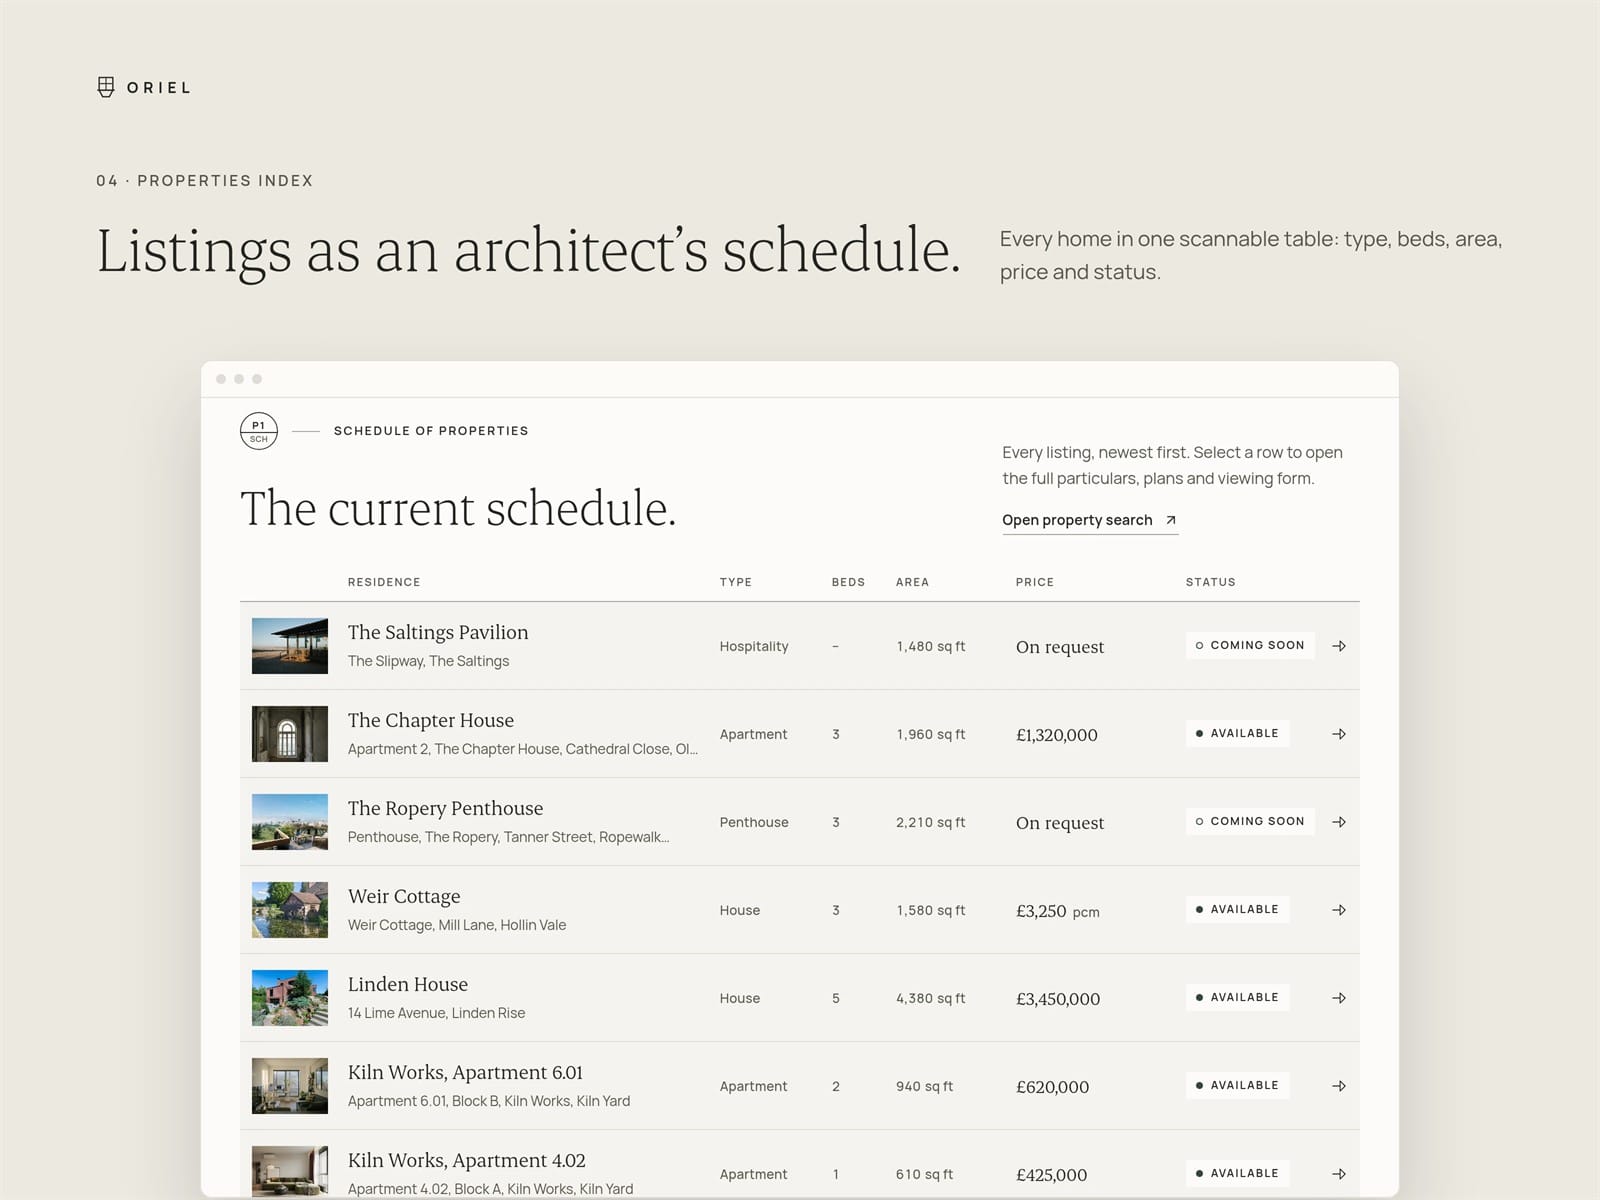View The Saltings Pavilion thumbnail
The image size is (1600, 1200).
pyautogui.click(x=290, y=646)
